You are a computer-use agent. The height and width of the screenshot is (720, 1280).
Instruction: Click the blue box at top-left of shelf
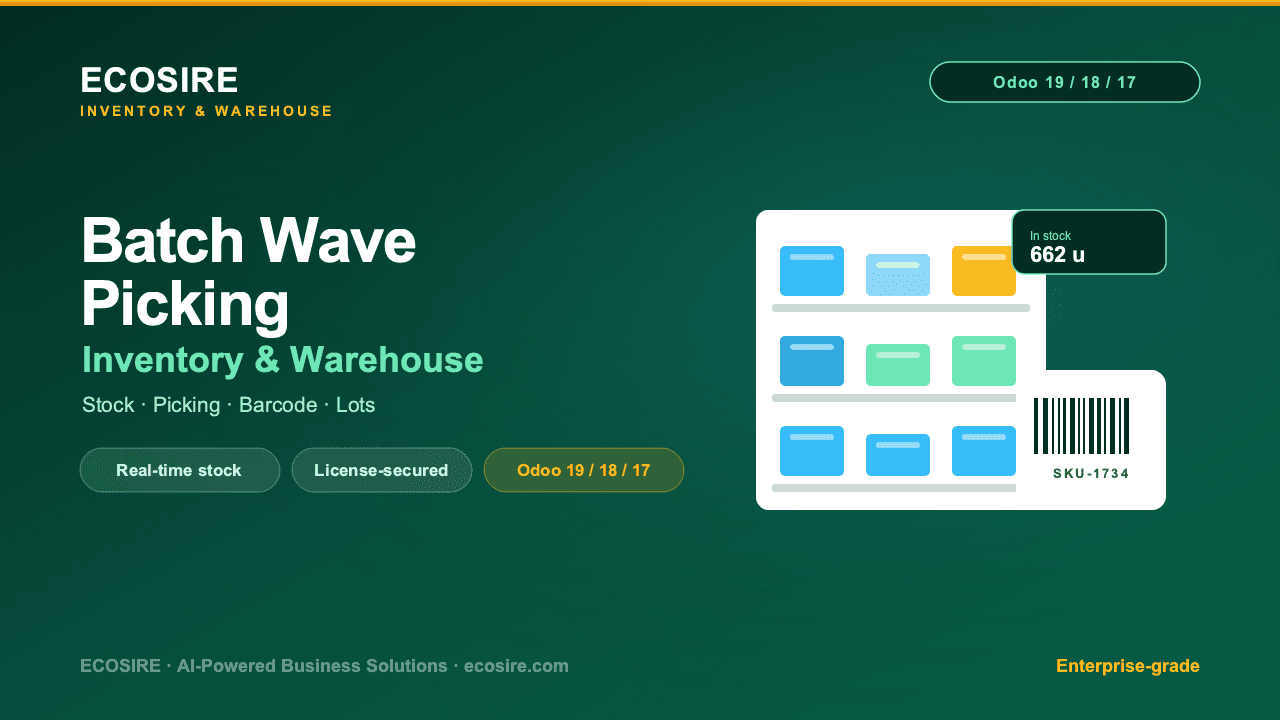click(812, 271)
